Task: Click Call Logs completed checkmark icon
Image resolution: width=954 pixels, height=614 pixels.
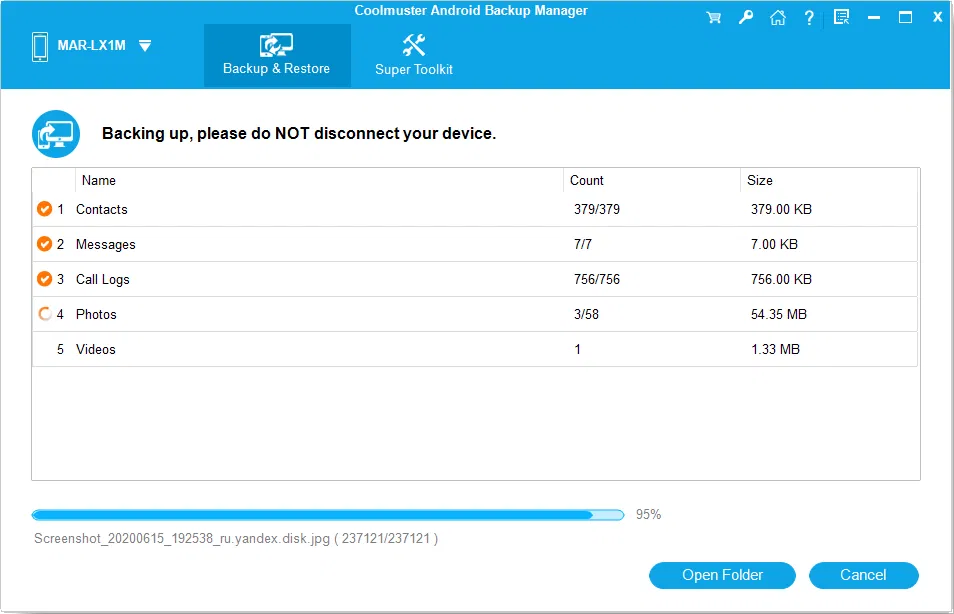Action: 44,279
